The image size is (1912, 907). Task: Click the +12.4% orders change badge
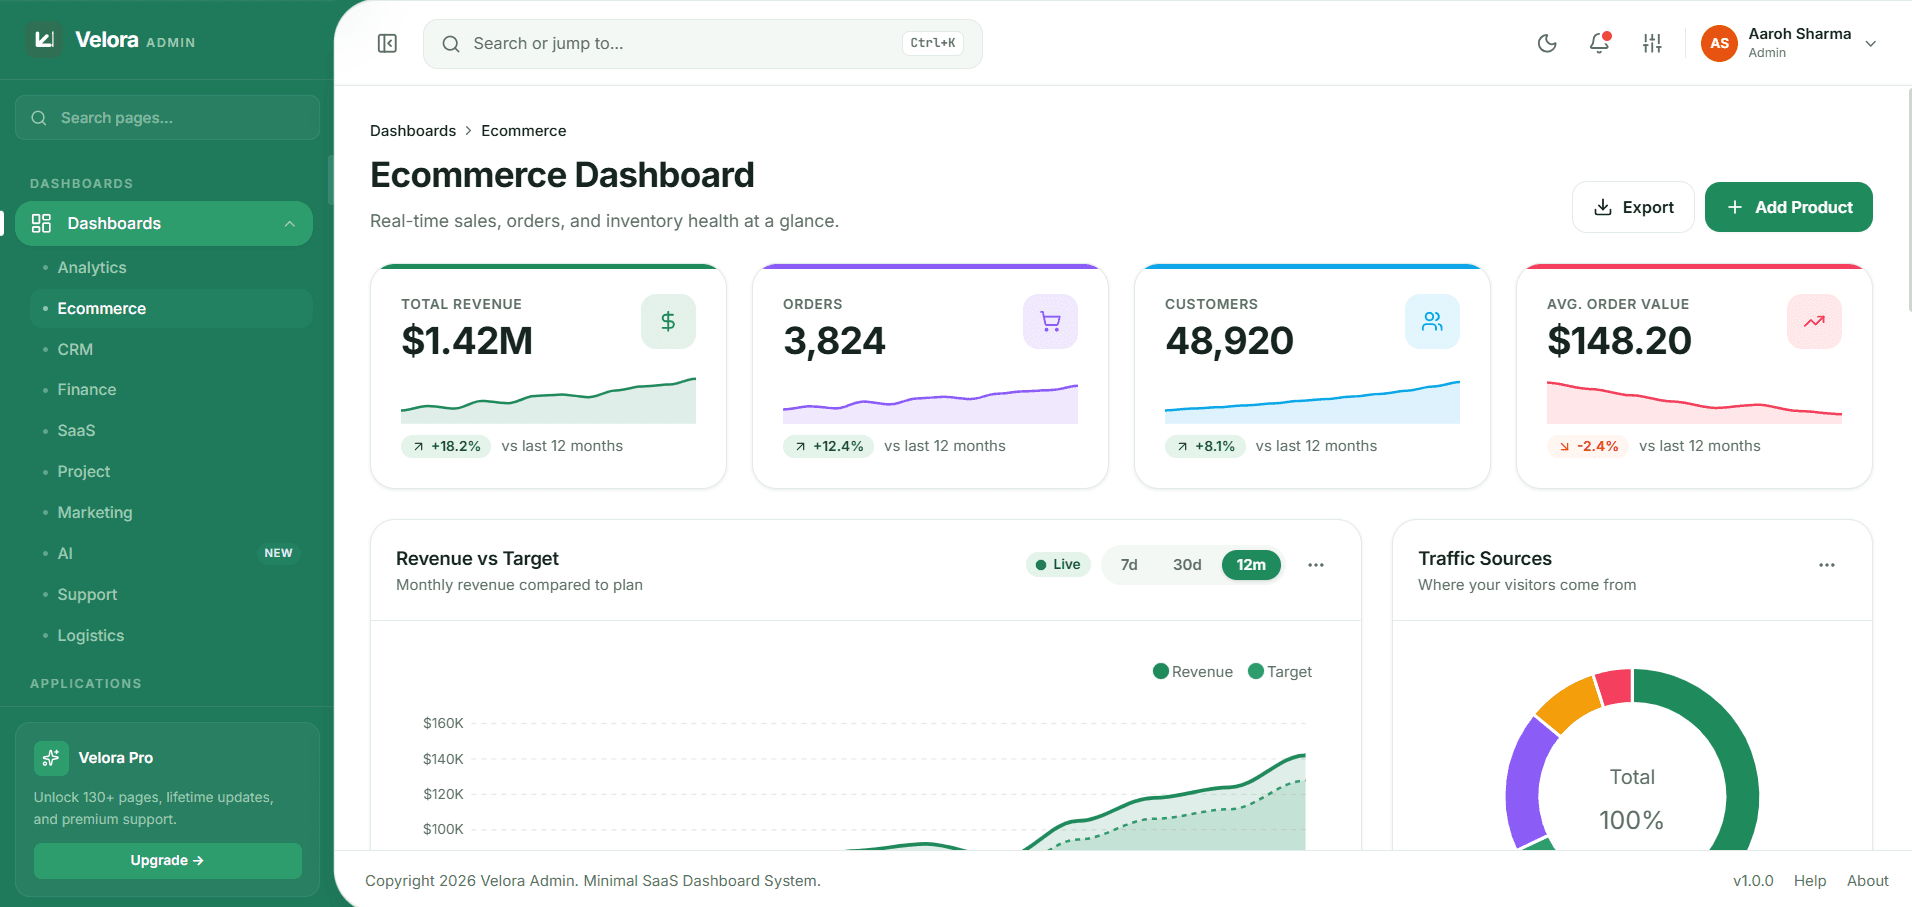828,446
